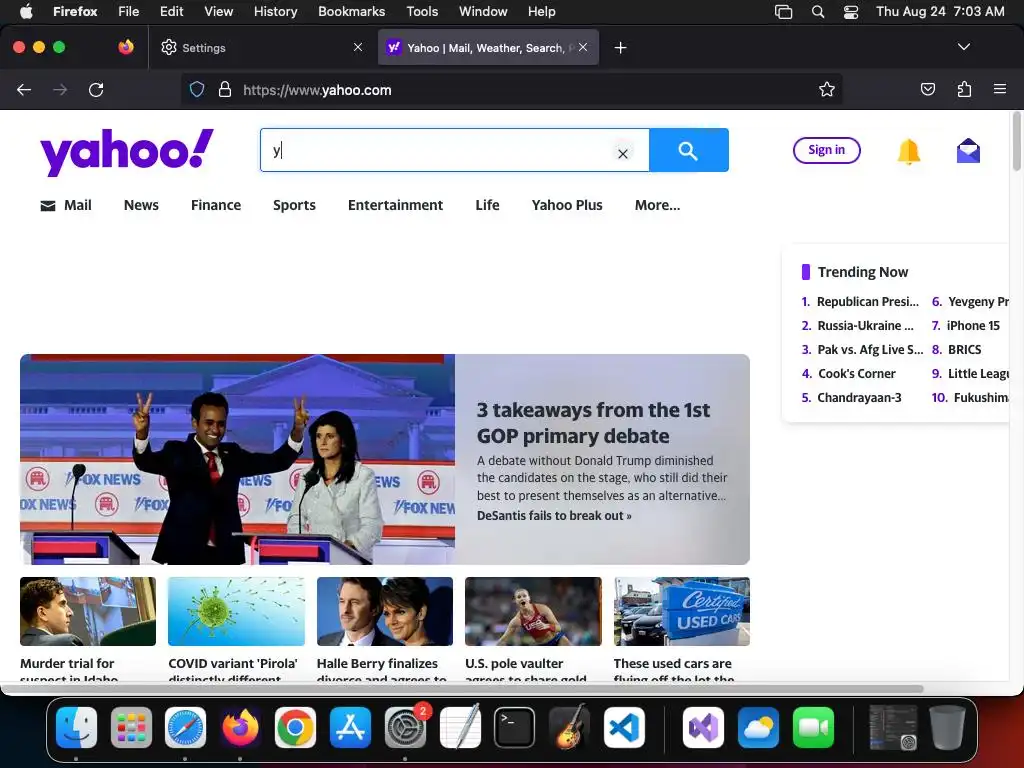Expand the More... navigation menu
1024x768 pixels.
point(657,205)
